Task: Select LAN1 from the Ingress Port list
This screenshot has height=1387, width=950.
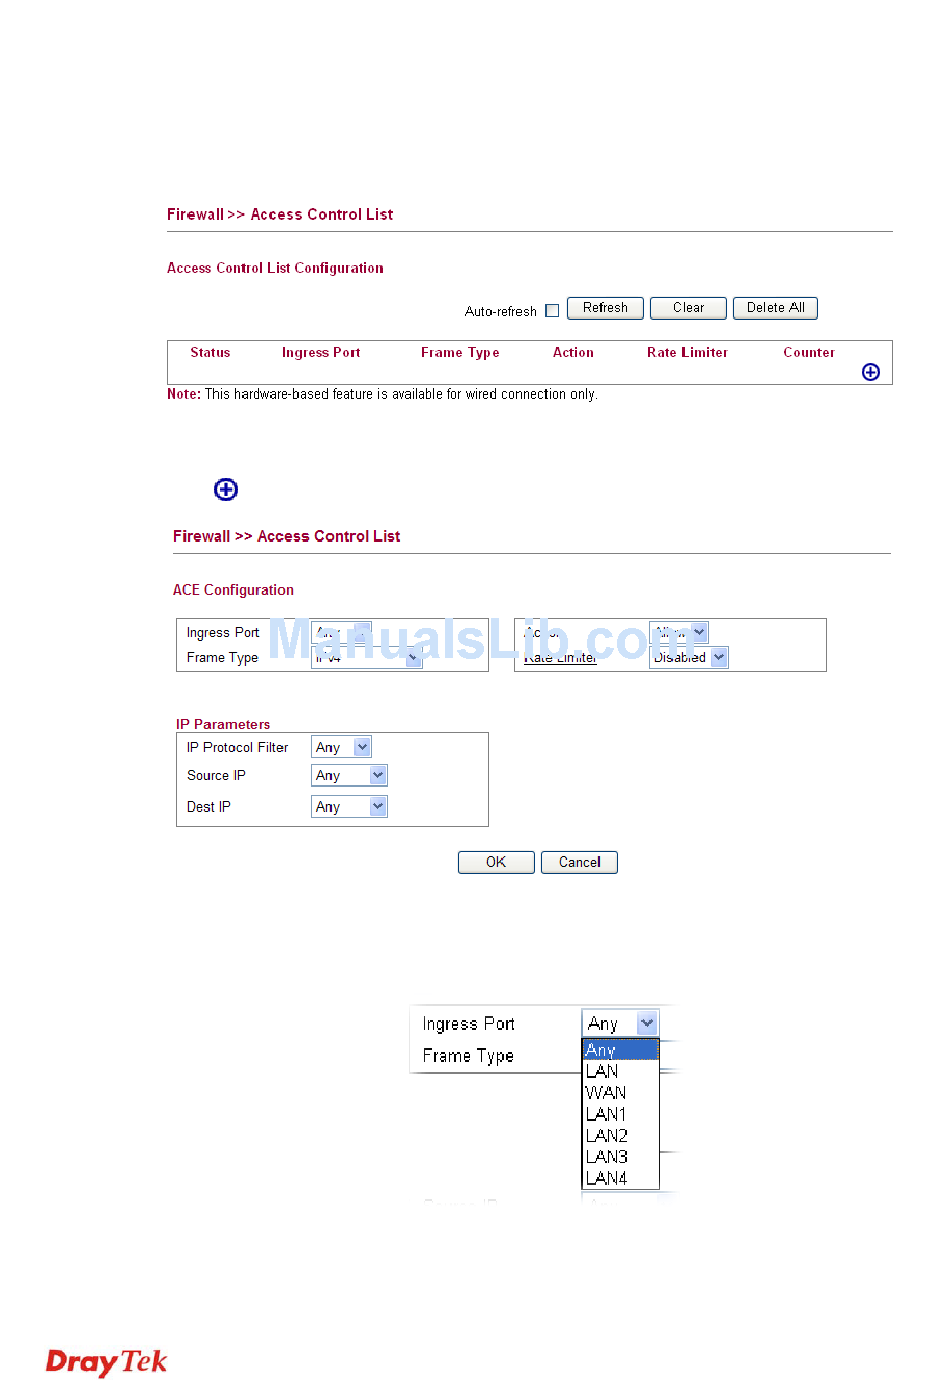Action: [620, 1114]
